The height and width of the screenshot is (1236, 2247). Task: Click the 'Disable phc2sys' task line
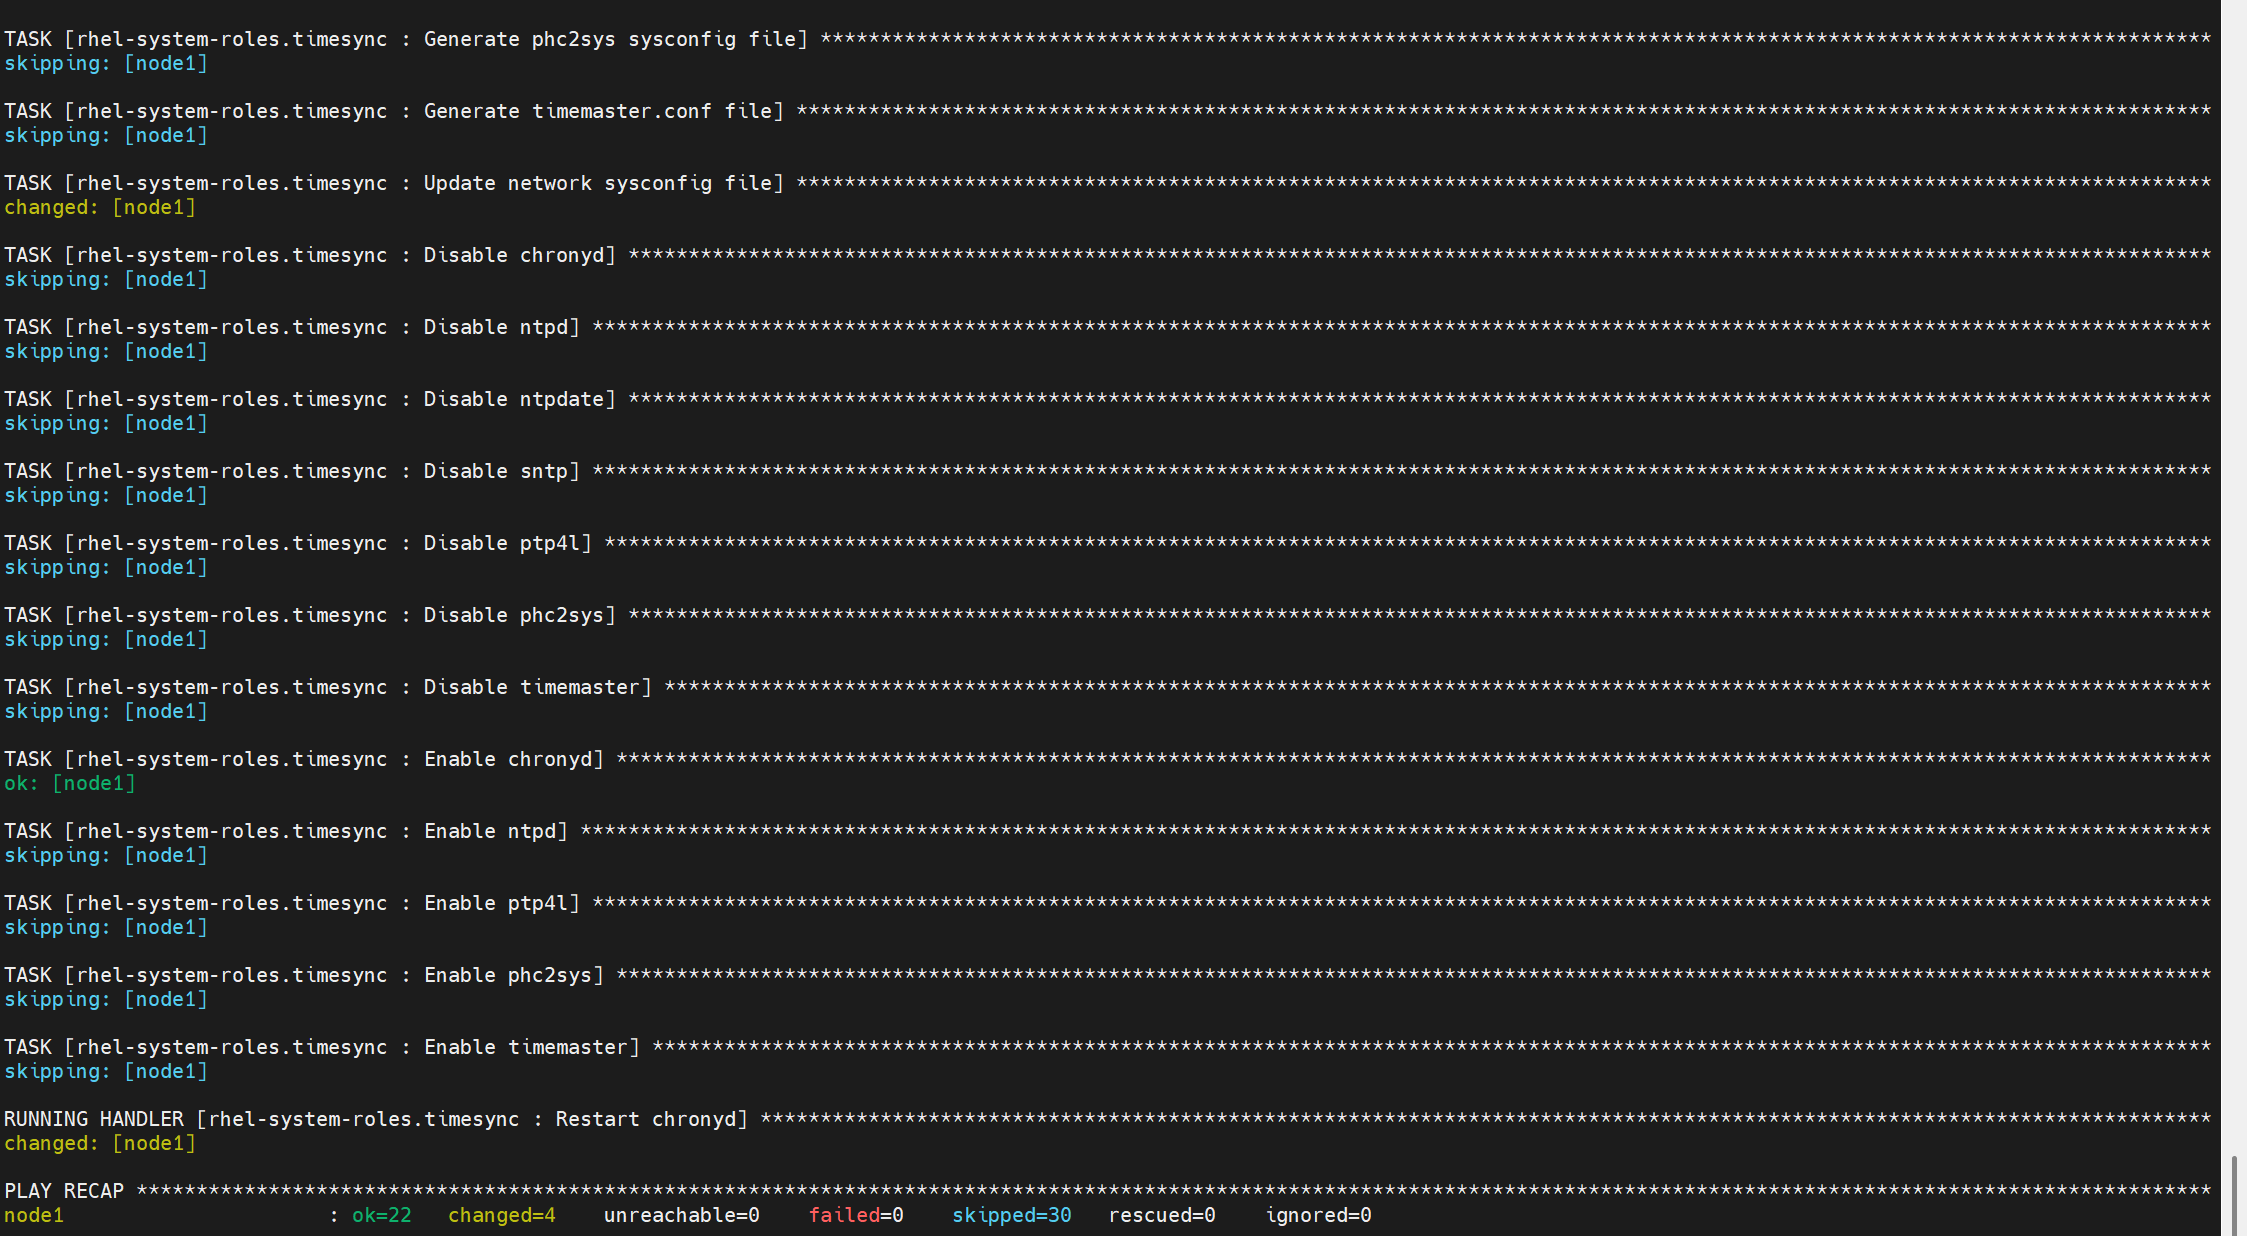[x=1108, y=615]
